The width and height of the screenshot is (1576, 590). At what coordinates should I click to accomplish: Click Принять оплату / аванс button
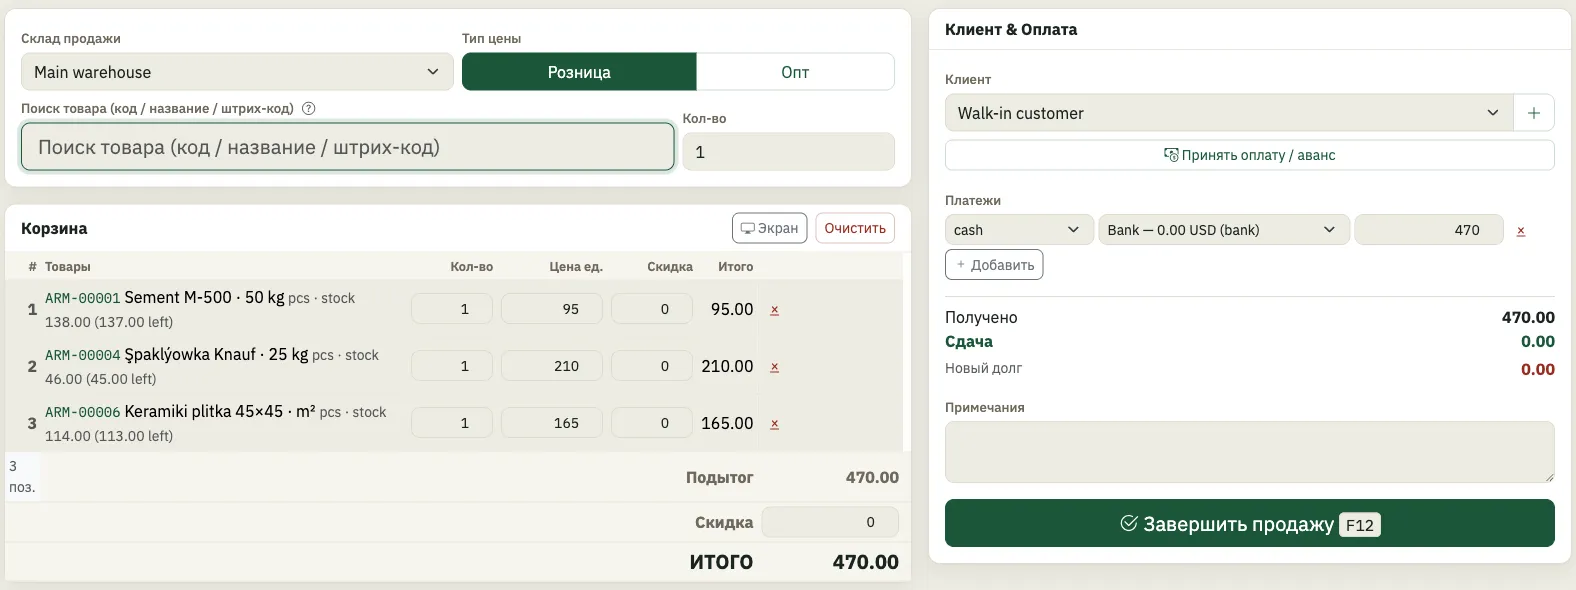pyautogui.click(x=1249, y=155)
